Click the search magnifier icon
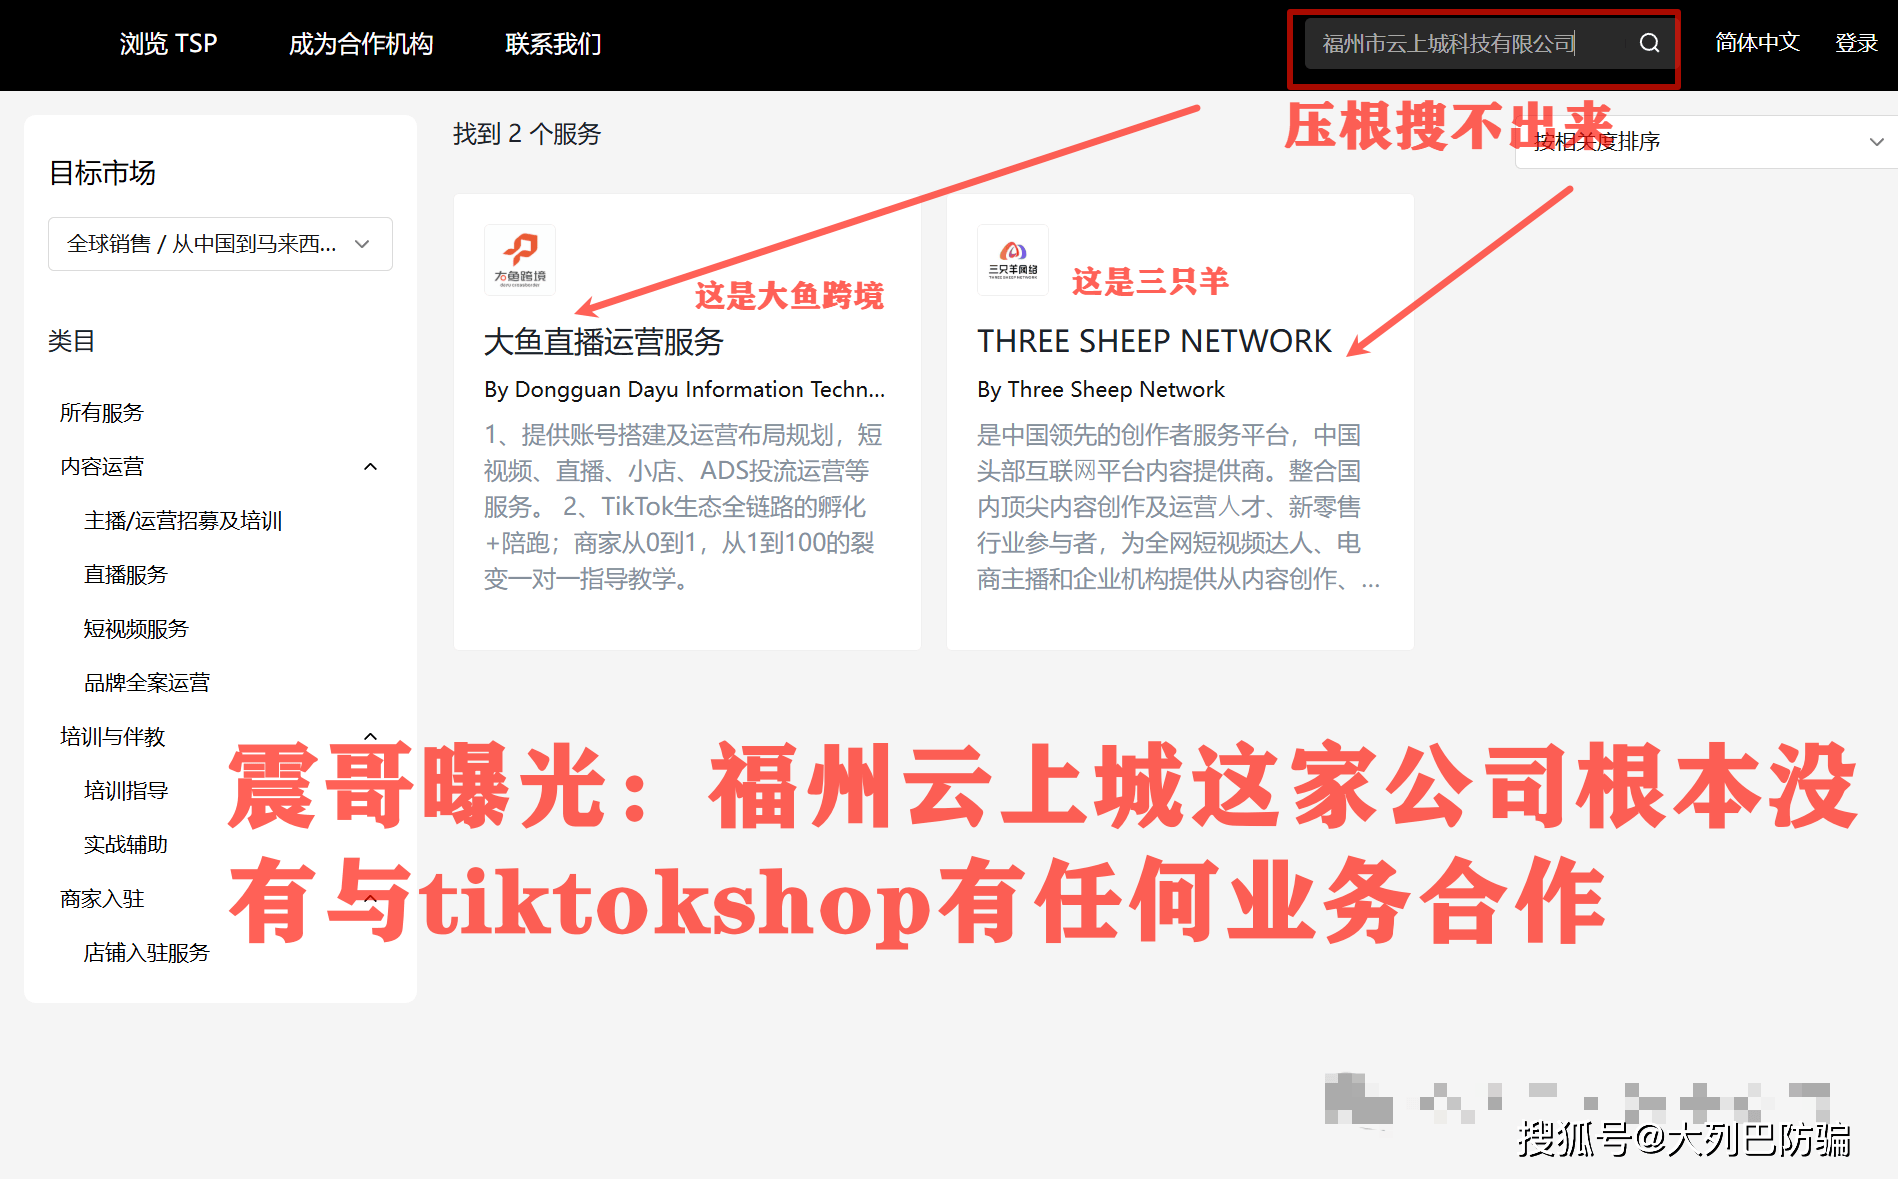The height and width of the screenshot is (1179, 1898). (x=1649, y=43)
